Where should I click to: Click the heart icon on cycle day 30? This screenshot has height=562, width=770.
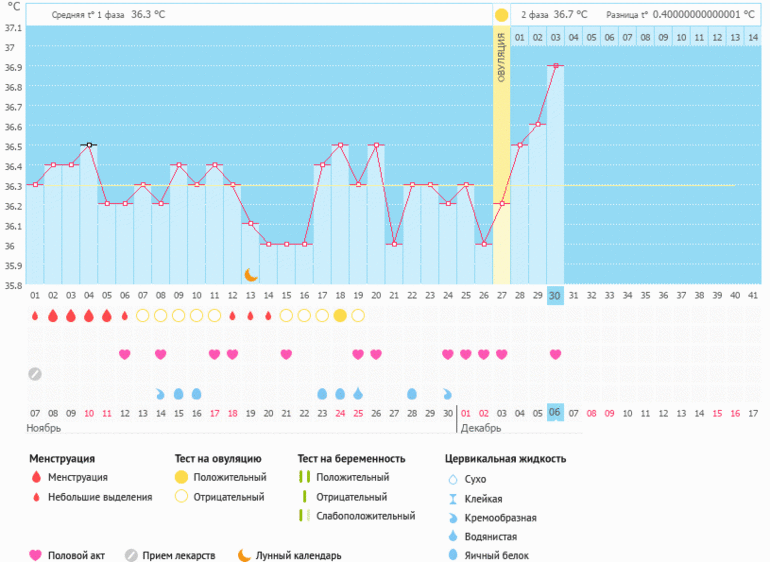[x=555, y=354]
